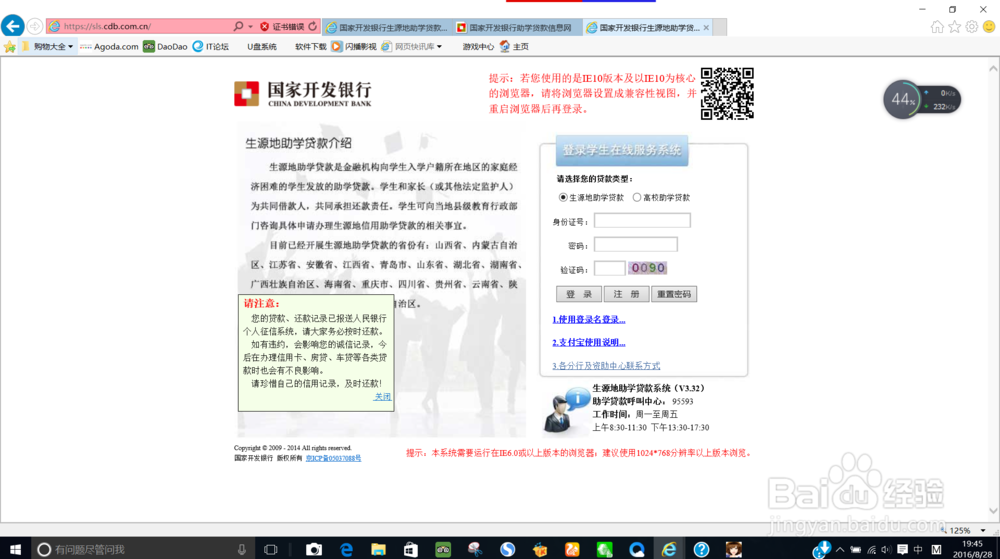
Task: Switch to first 国家开发银行生源地助学贷款 tab
Action: [387, 27]
